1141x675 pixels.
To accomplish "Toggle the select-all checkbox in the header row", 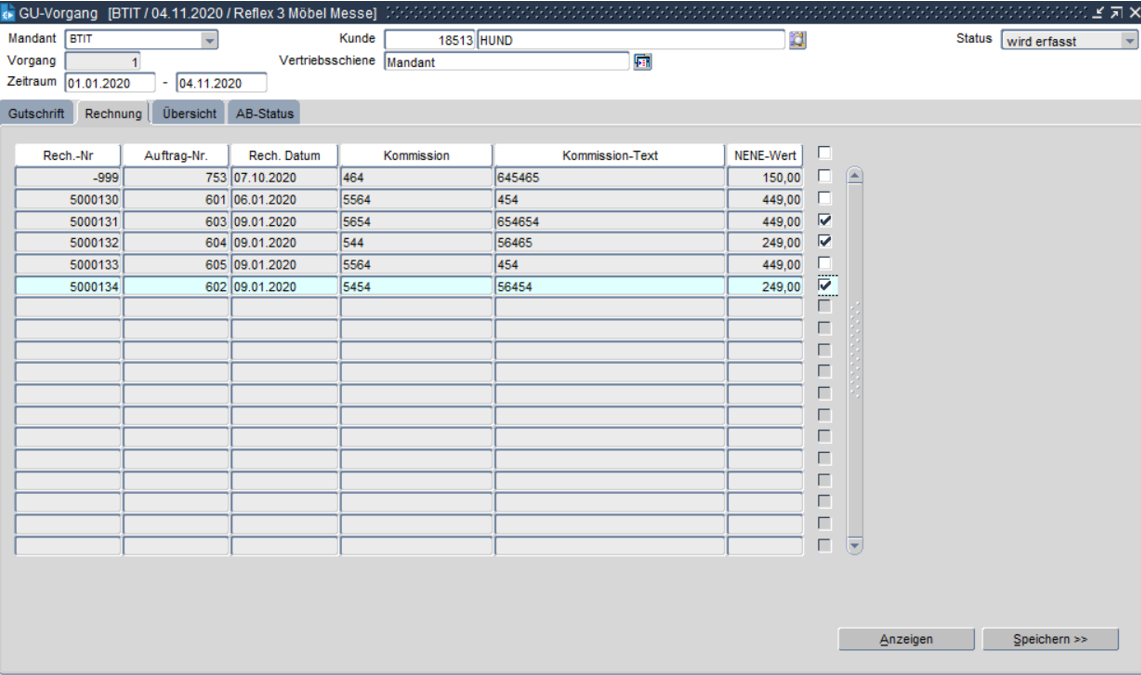I will pyautogui.click(x=824, y=153).
